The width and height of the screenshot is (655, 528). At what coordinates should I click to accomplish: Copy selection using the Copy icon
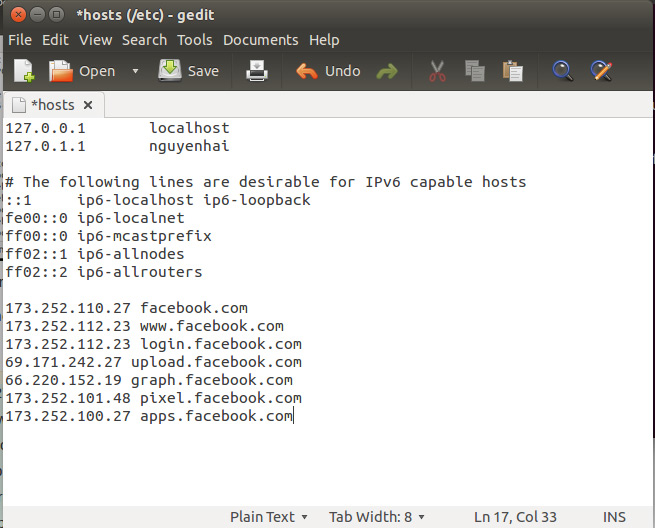coord(475,71)
